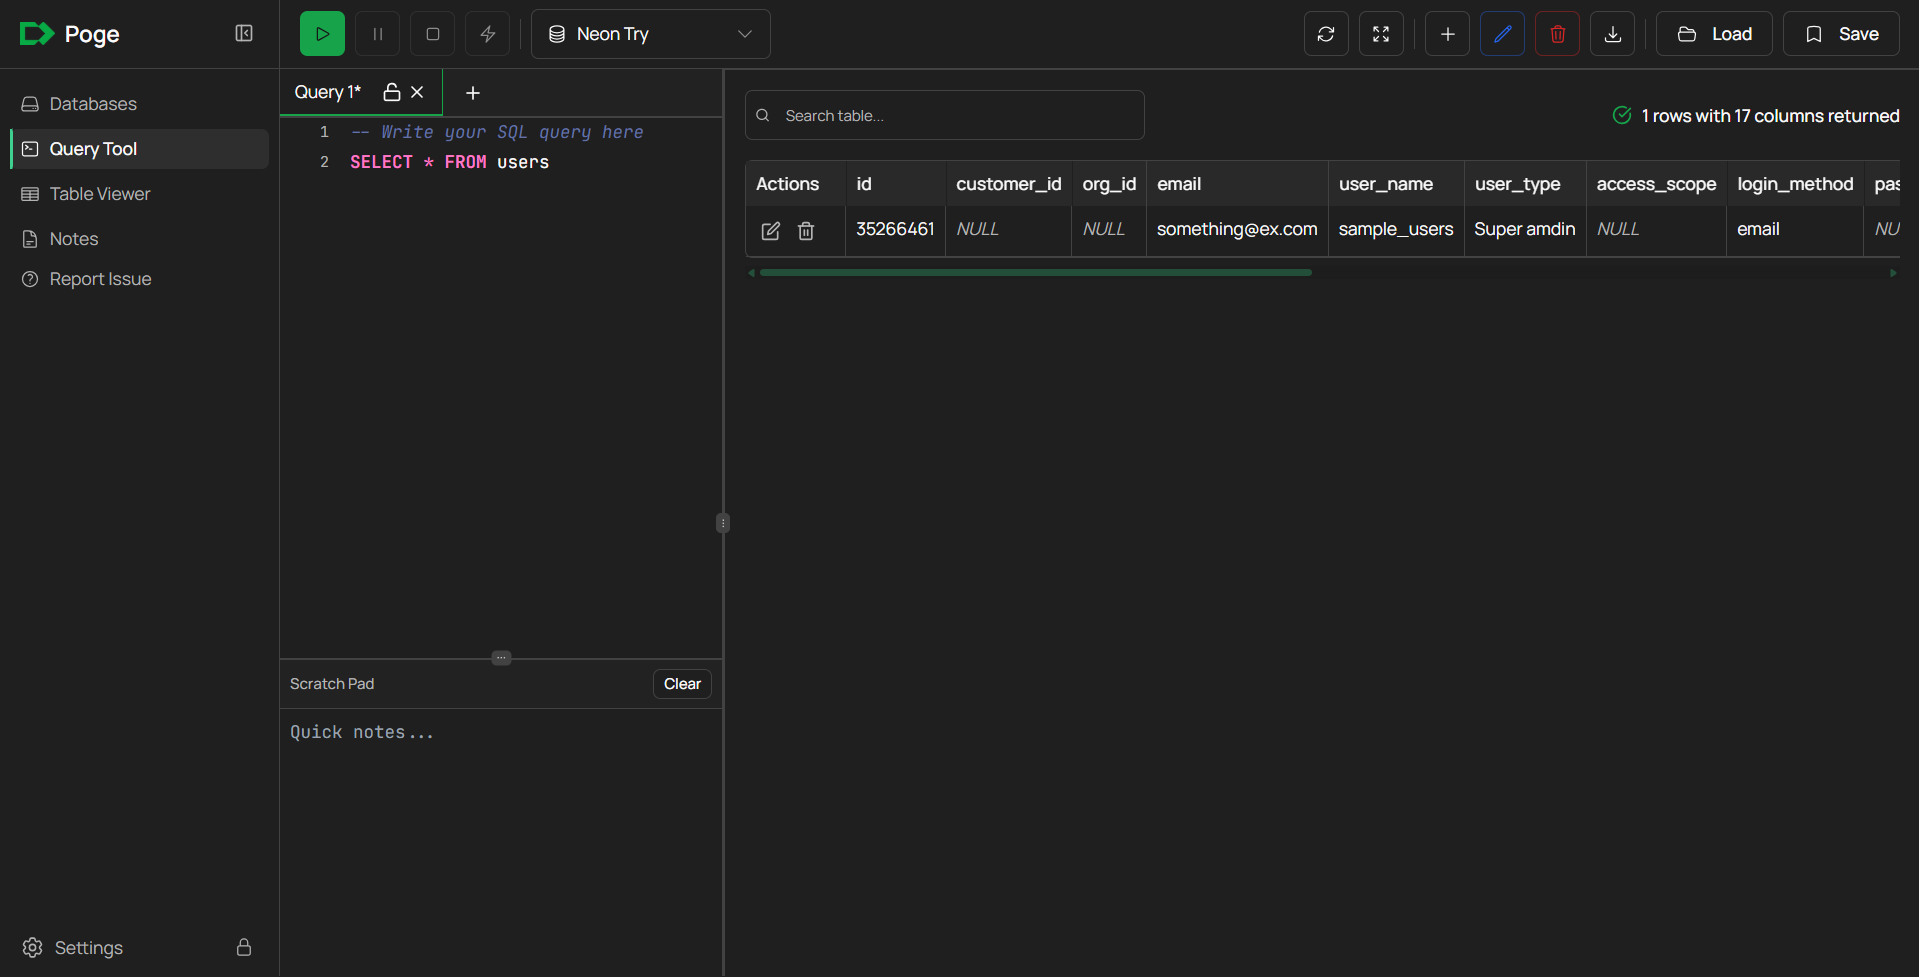Enable row editing with the blue pencil icon
This screenshot has height=977, width=1919.
click(x=1502, y=33)
